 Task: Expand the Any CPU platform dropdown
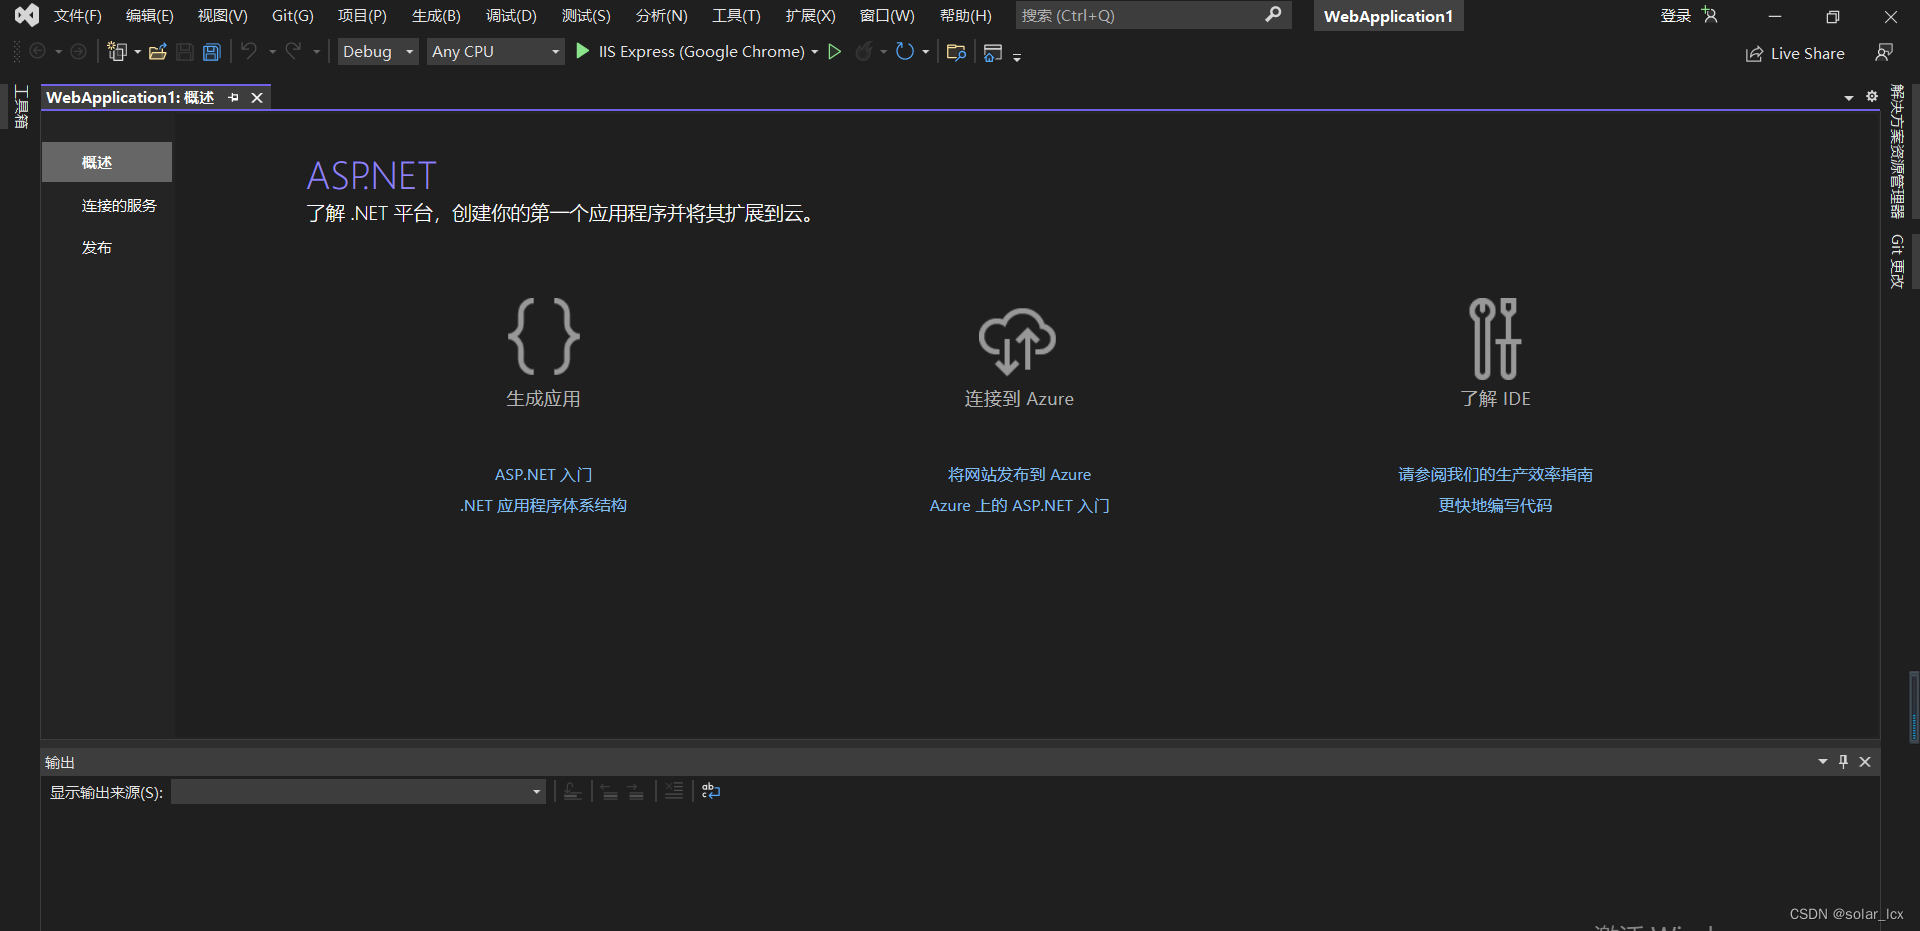495,51
